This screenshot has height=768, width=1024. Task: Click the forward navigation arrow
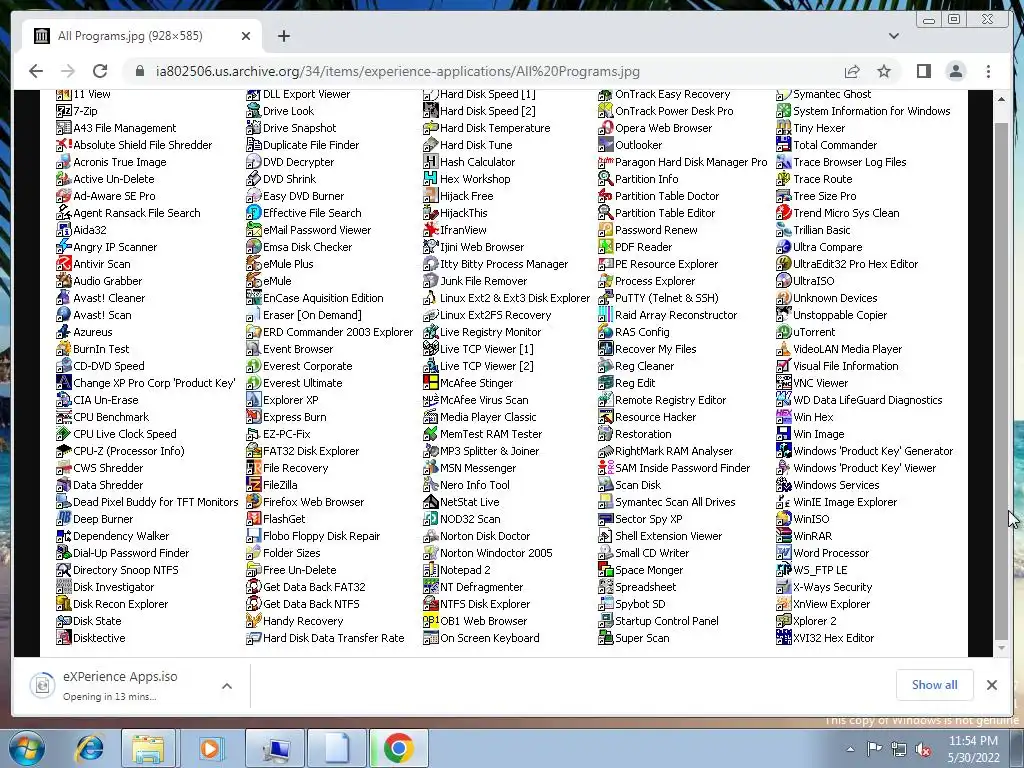[x=68, y=71]
